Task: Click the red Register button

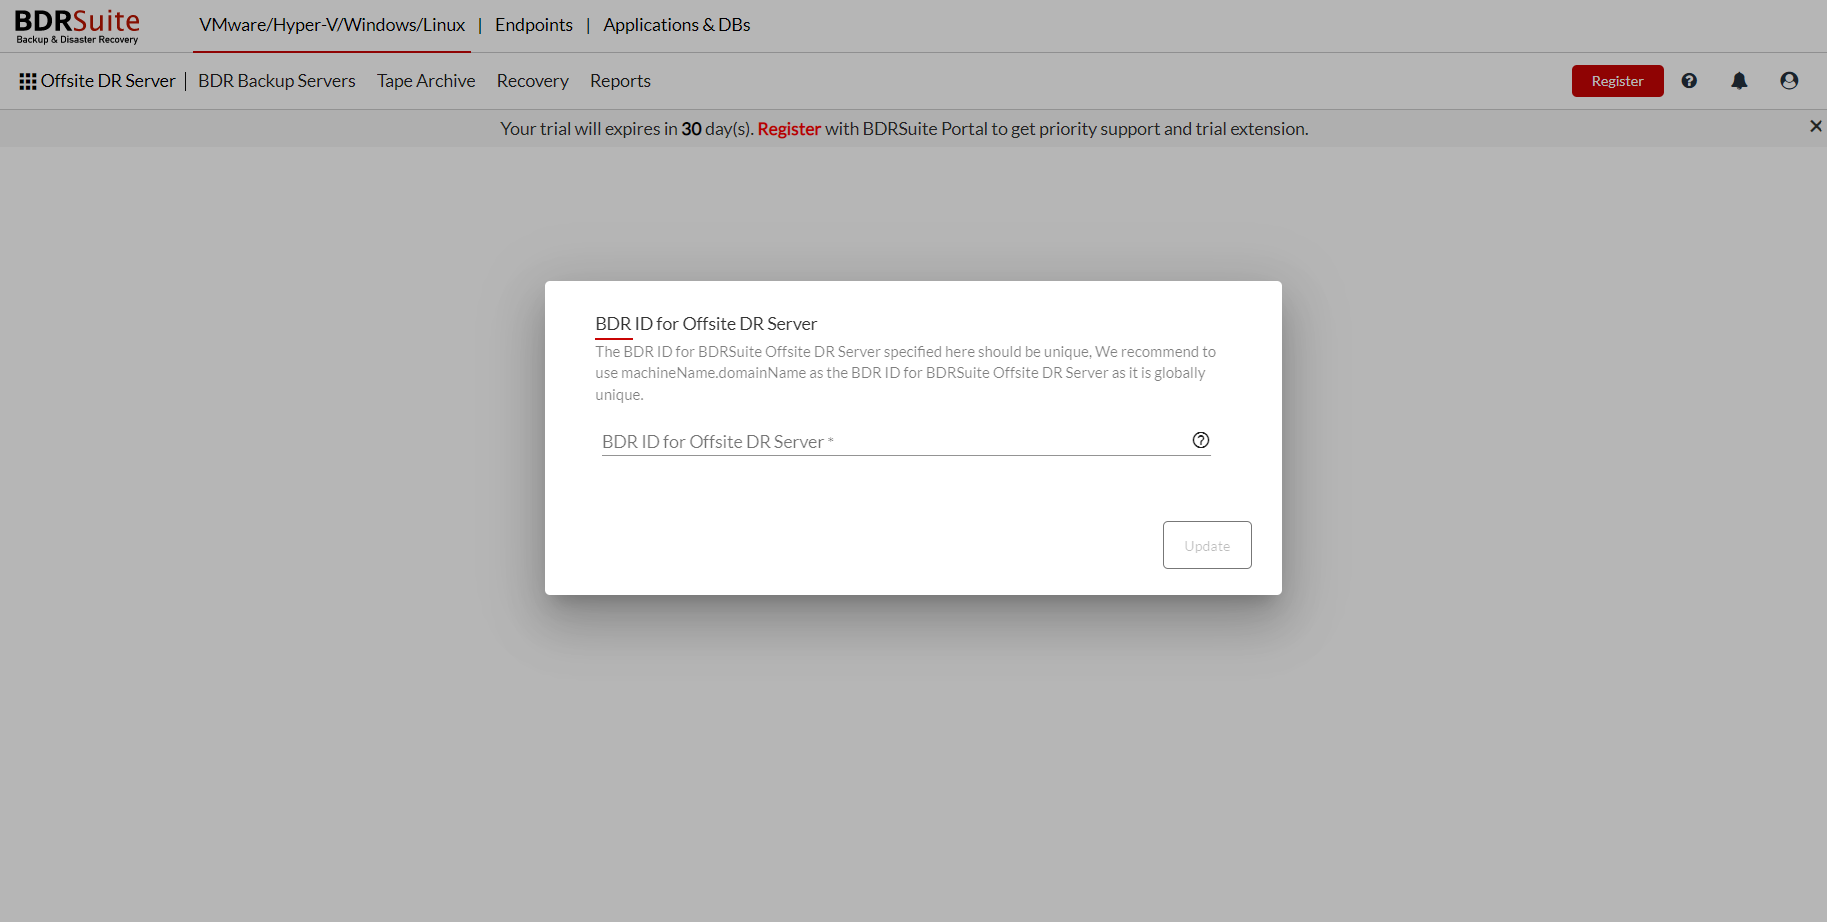Action: tap(1617, 81)
